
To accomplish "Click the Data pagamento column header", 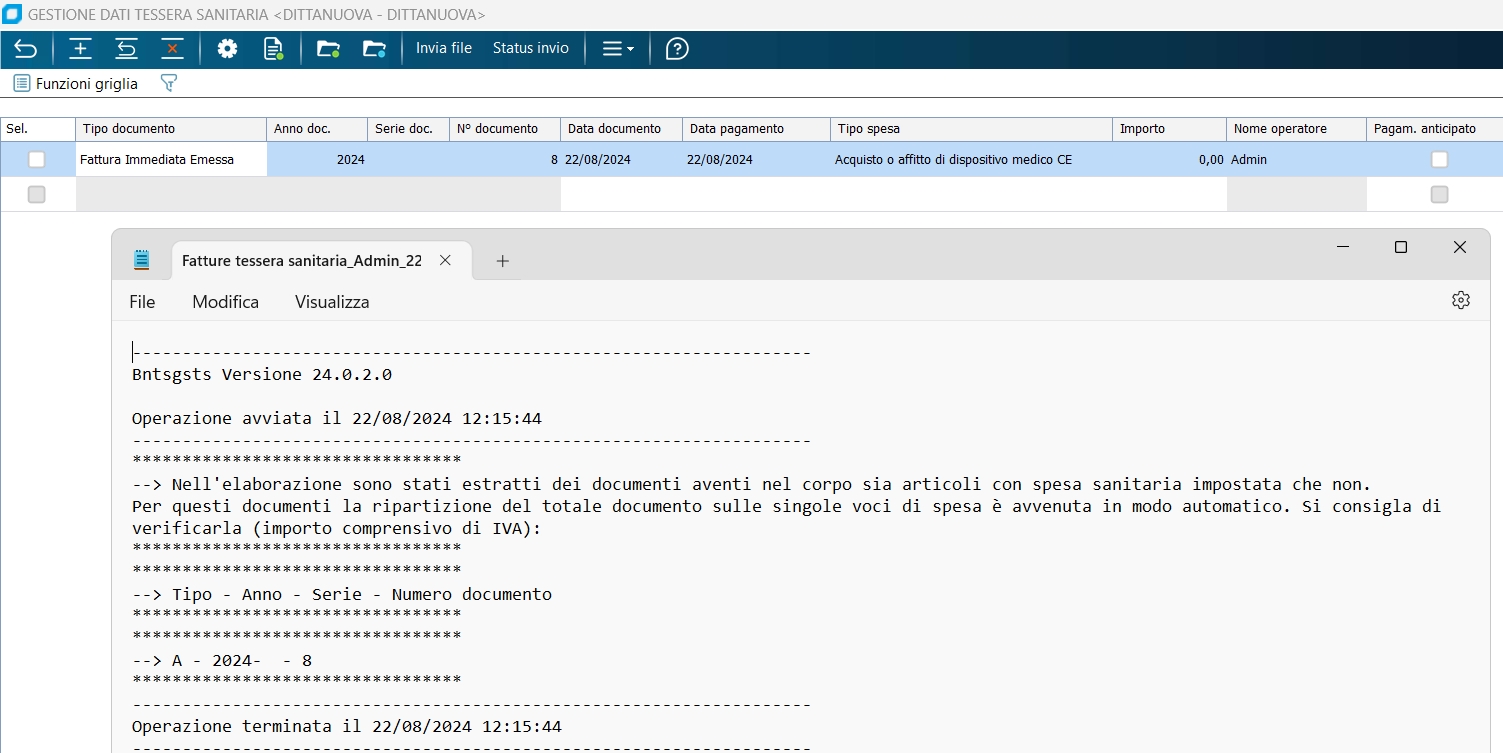I will click(x=756, y=129).
